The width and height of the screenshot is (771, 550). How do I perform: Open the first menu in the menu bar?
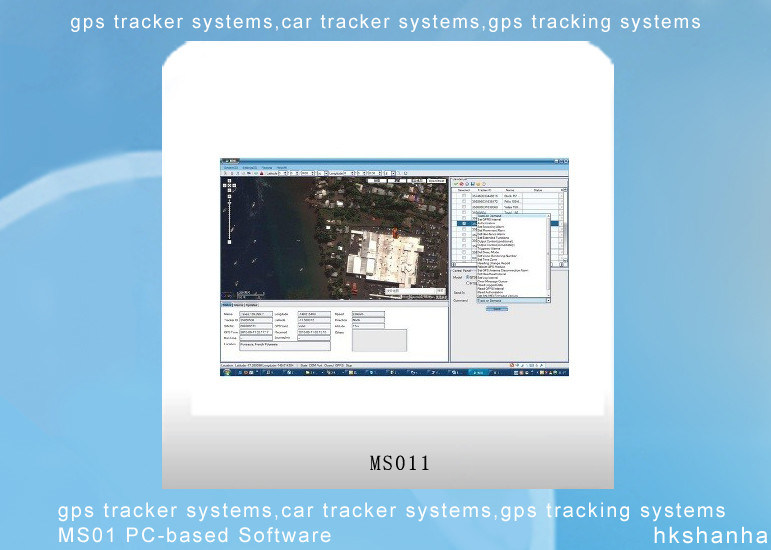[x=229, y=167]
